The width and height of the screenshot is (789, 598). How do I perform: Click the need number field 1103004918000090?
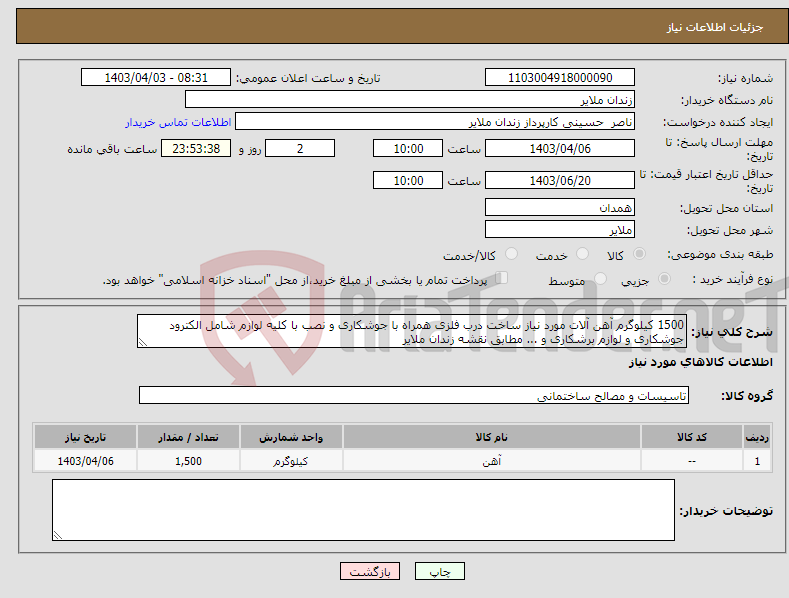point(560,78)
